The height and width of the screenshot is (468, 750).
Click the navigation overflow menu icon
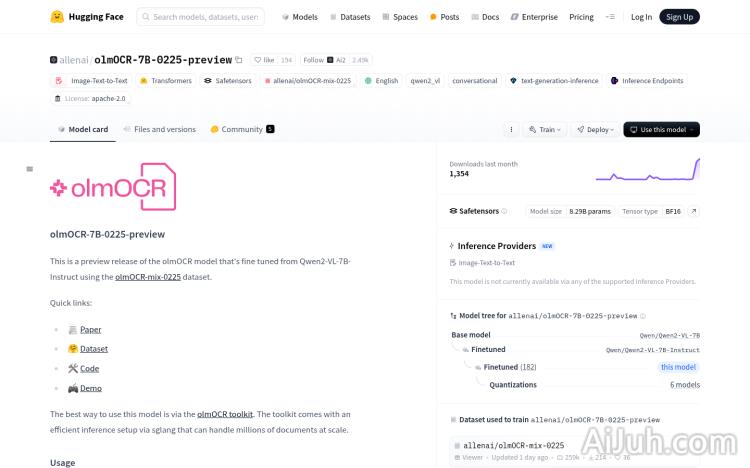(612, 17)
